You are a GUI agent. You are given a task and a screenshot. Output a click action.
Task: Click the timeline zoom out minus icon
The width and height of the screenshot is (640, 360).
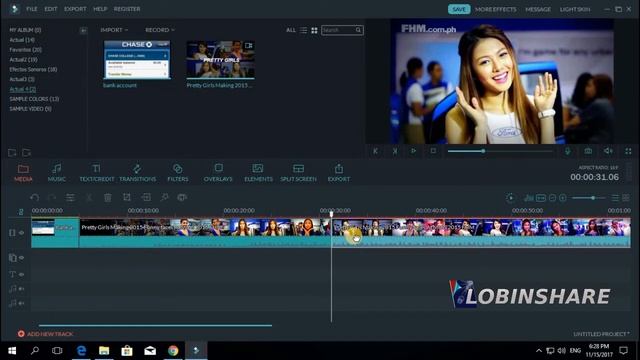tap(552, 198)
